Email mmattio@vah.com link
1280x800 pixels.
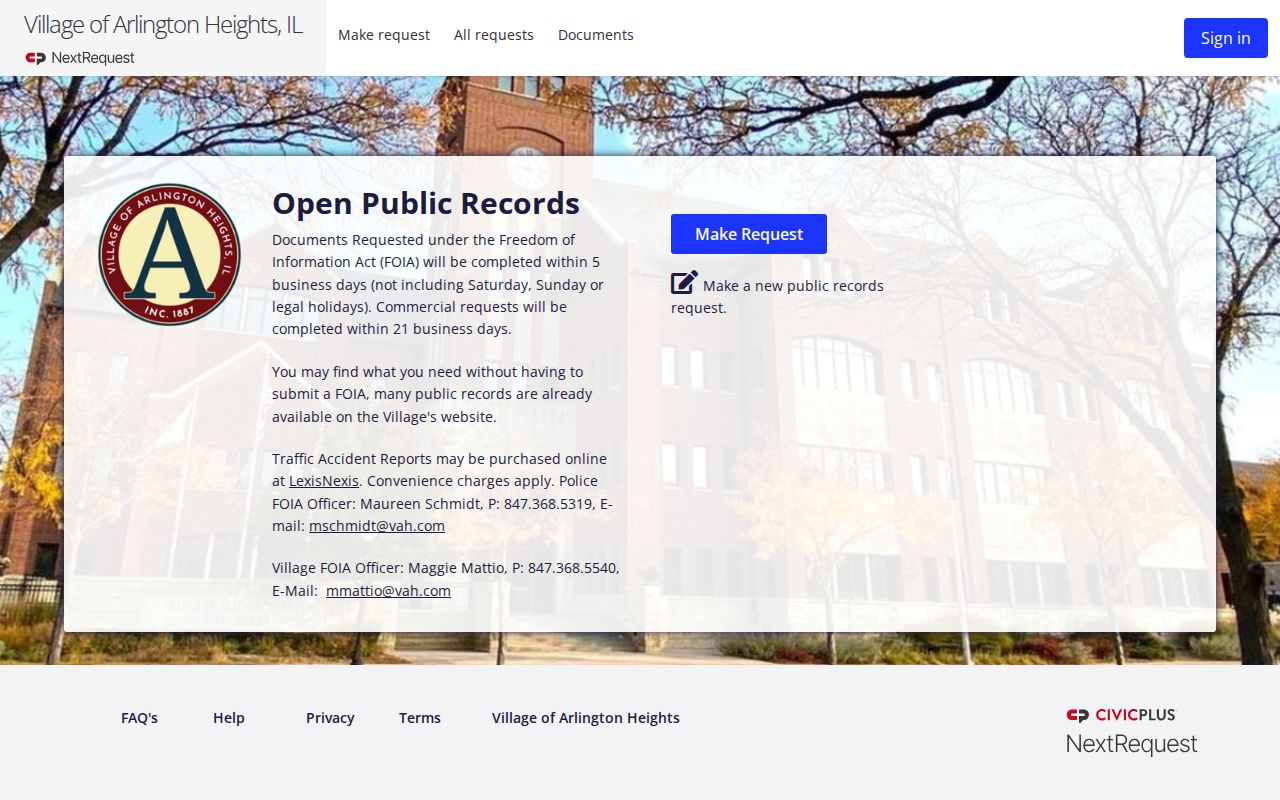[x=388, y=591]
